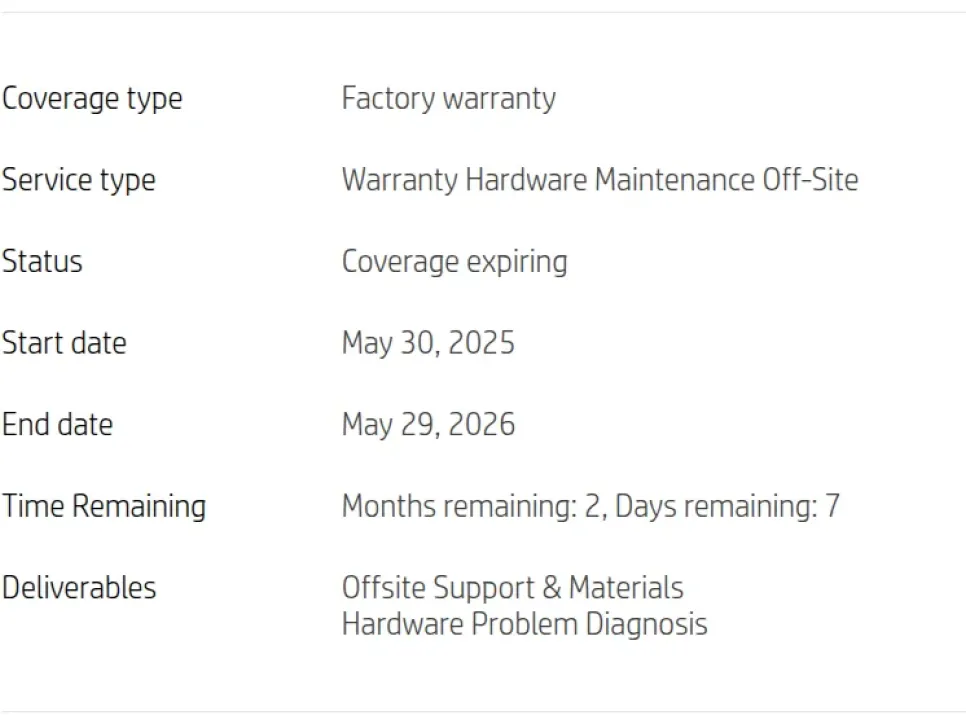Select the Coverage expiring status value
Viewport: 966px width, 724px height.
click(x=454, y=262)
